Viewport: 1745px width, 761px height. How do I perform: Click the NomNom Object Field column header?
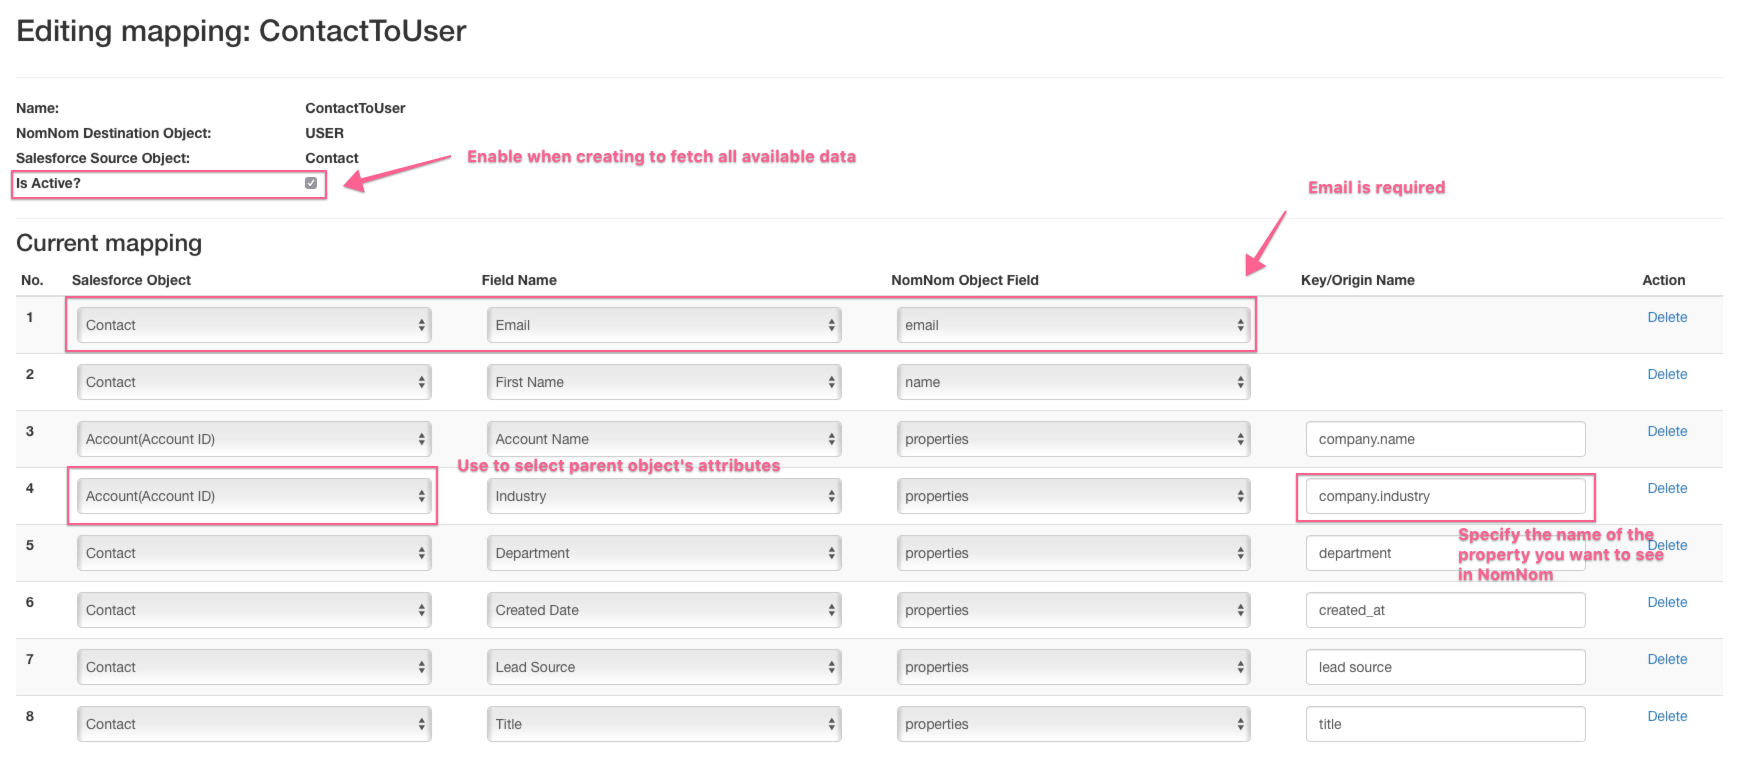[965, 280]
